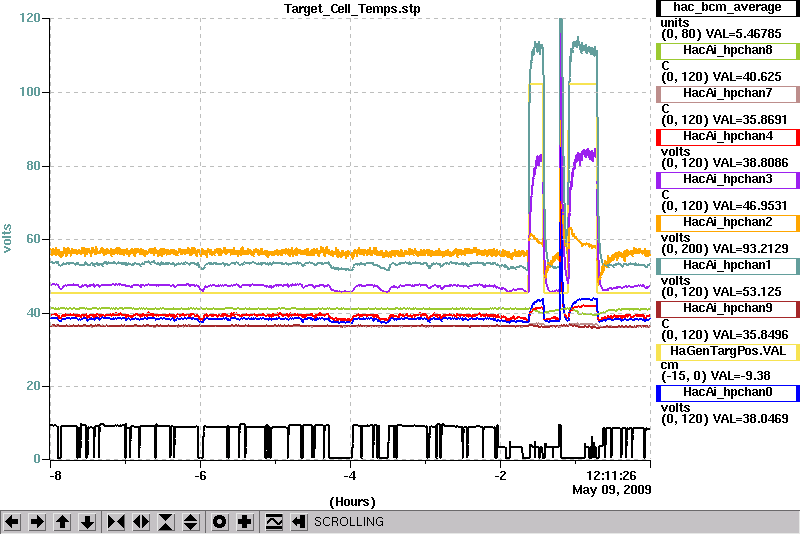Click the pan left arrow button
Image resolution: width=800 pixels, height=534 pixels.
12,522
